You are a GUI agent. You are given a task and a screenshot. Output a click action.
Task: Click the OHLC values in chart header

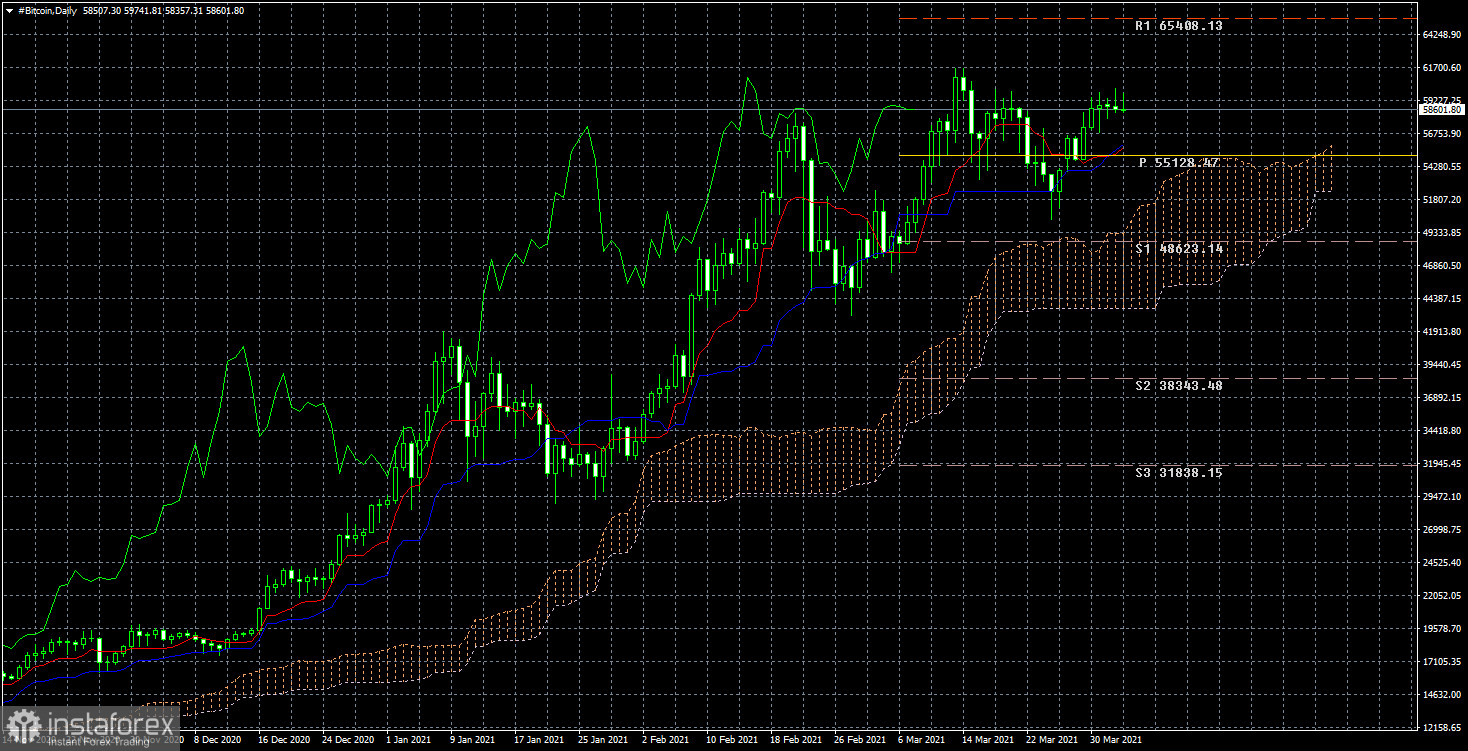point(165,10)
